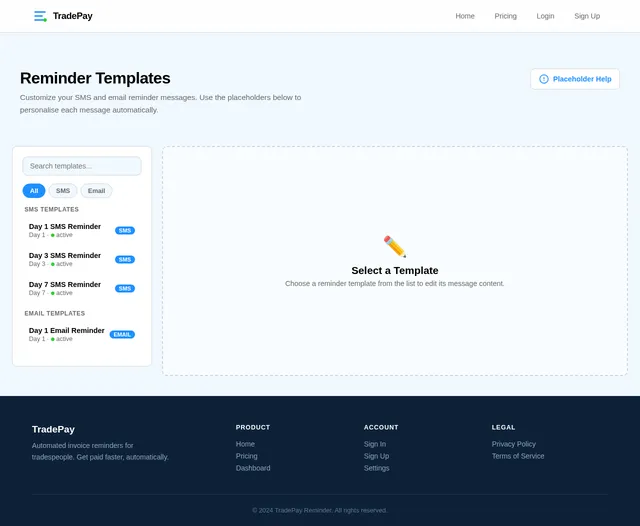Viewport: 640px width, 526px height.
Task: Go to Login in the top navigation
Action: (545, 16)
